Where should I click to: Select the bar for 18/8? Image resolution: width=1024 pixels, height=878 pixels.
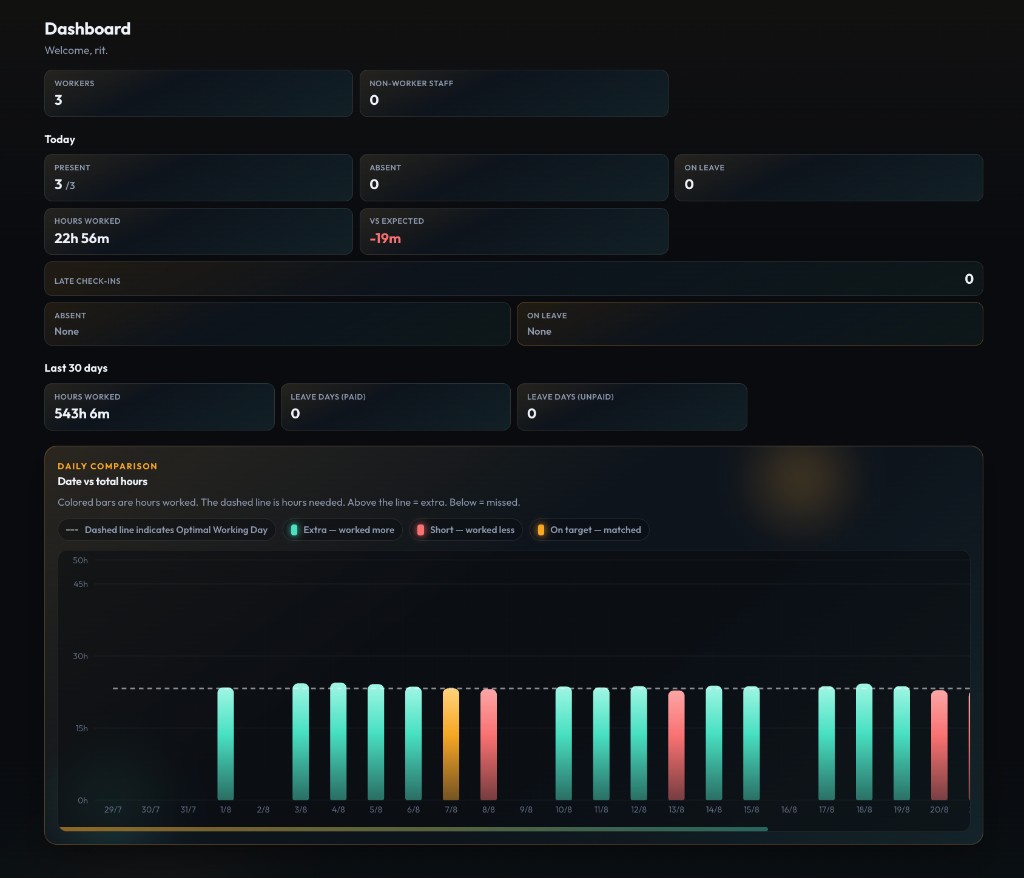[x=864, y=742]
